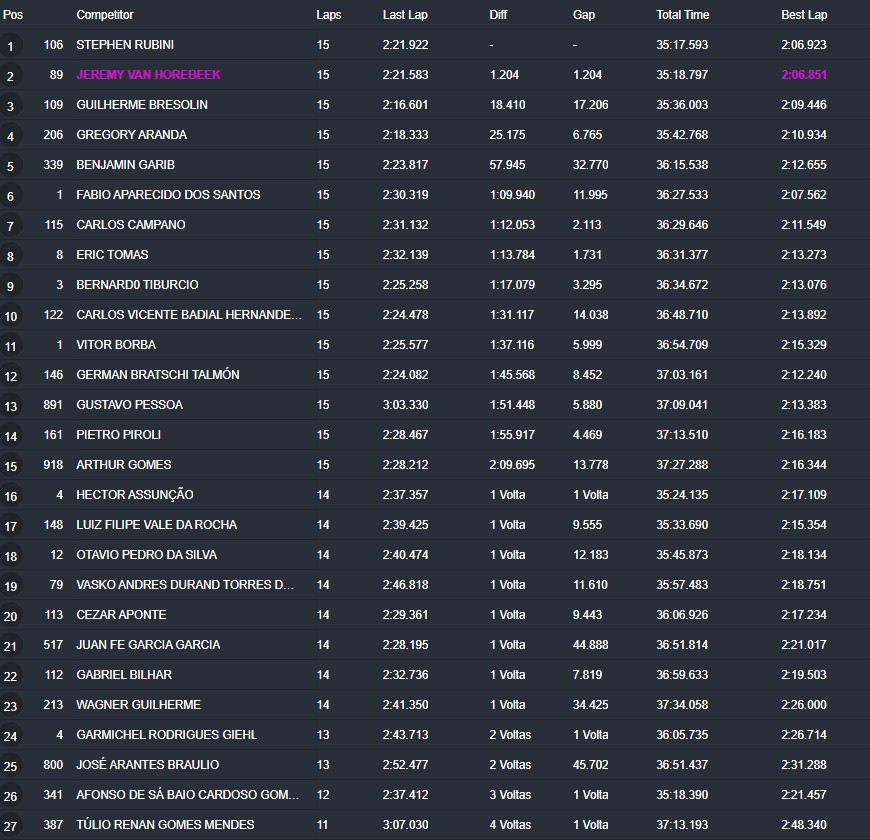Viewport: 870px width, 840px height.
Task: Select competitor GUILHERME BRESOLIN
Action: [x=142, y=105]
